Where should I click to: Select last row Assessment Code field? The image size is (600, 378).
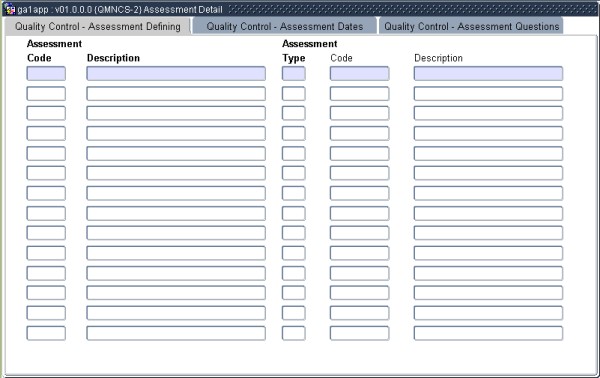(46, 333)
